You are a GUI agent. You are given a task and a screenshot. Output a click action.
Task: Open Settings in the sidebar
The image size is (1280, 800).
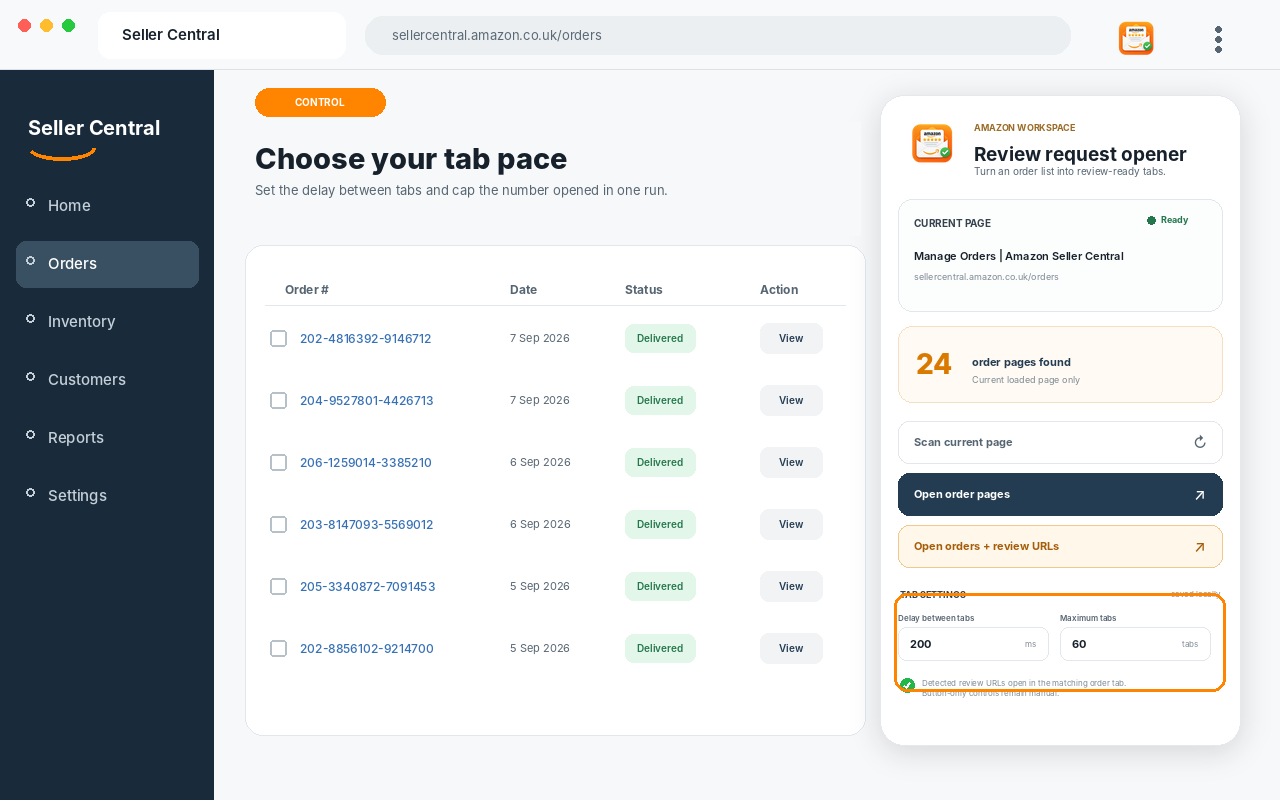point(107,496)
